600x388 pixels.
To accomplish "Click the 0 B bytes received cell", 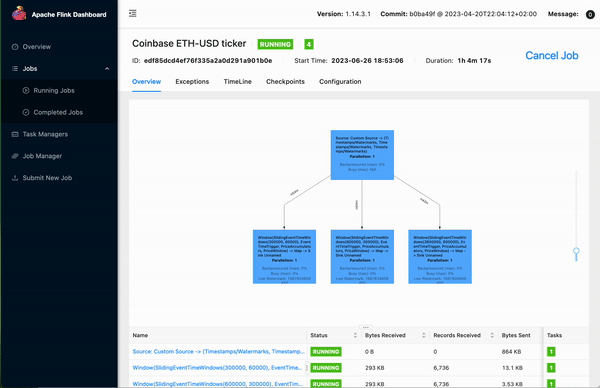I will tap(369, 352).
